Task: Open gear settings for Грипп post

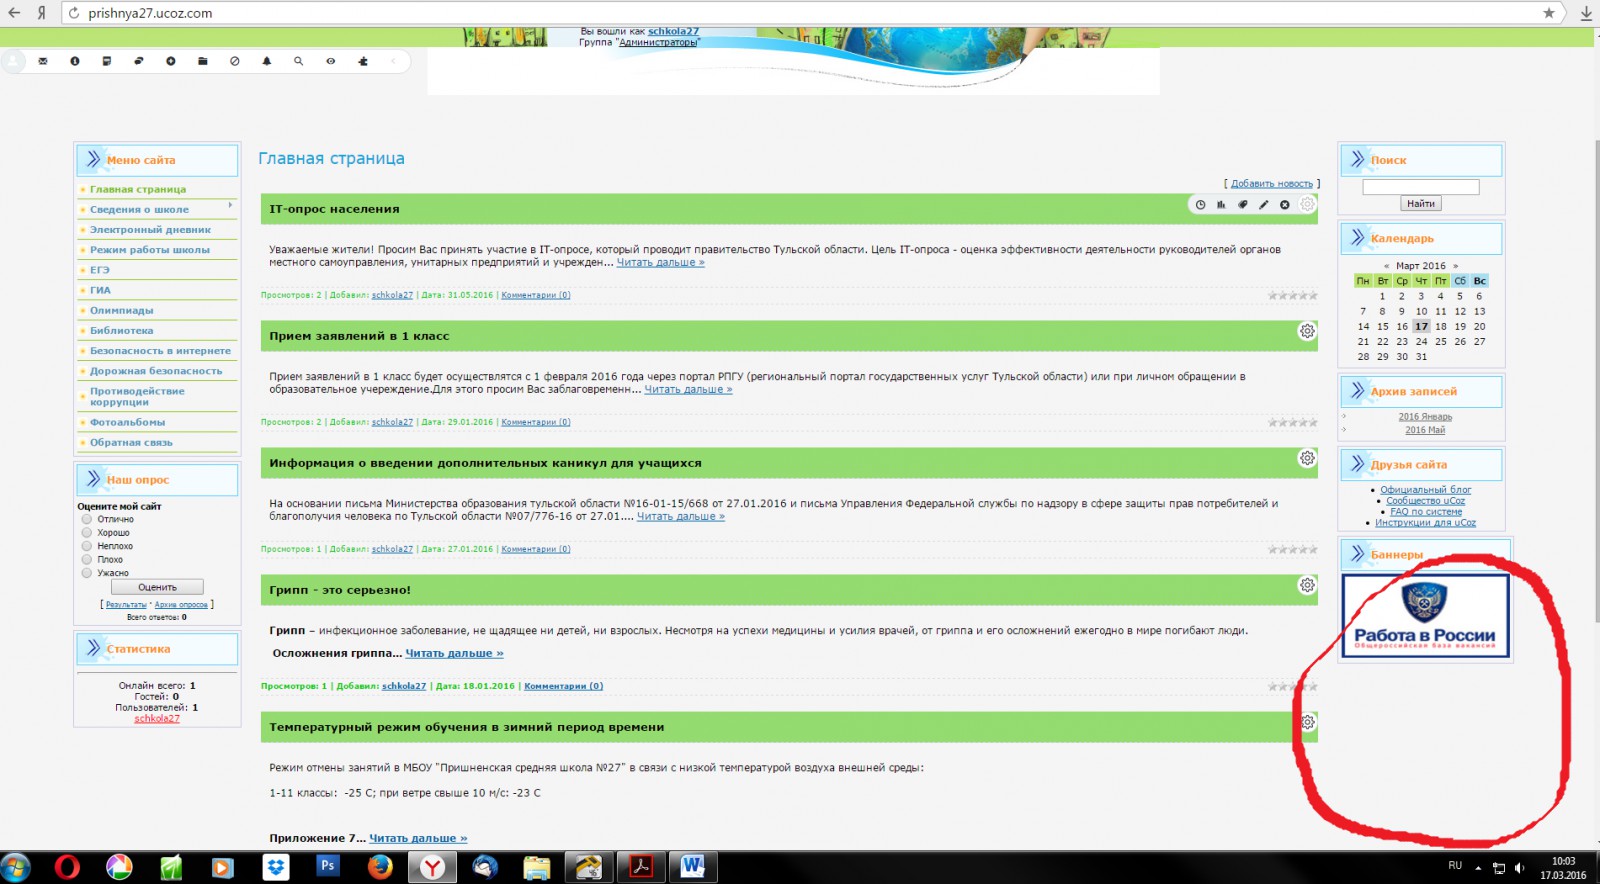Action: [1307, 585]
